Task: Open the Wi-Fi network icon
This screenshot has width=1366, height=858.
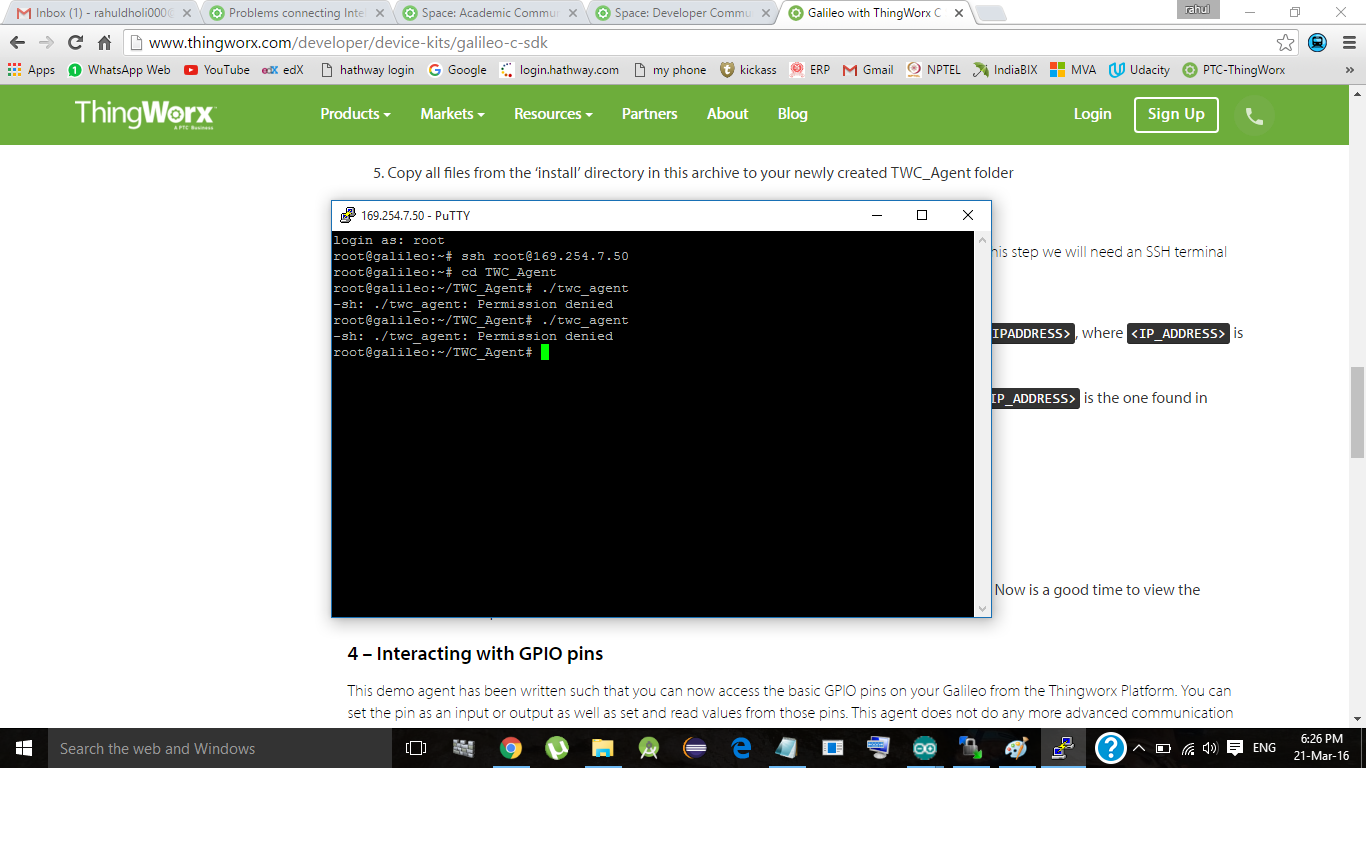Action: tap(1188, 748)
